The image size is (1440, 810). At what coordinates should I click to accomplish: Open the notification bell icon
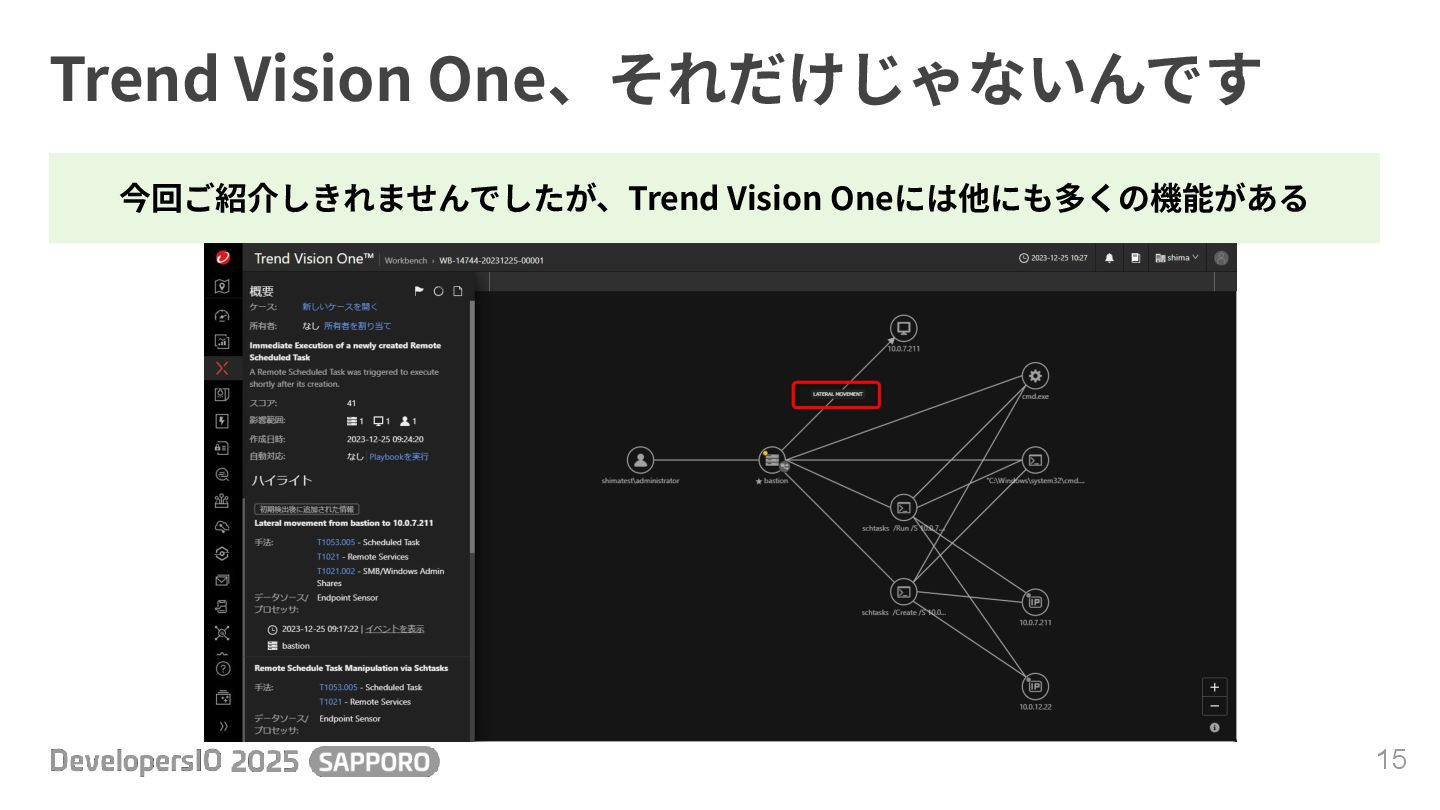click(x=1109, y=258)
